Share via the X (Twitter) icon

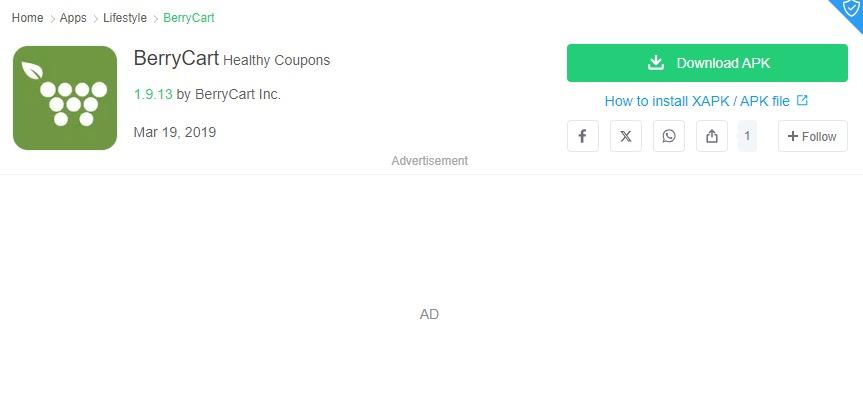tap(626, 136)
